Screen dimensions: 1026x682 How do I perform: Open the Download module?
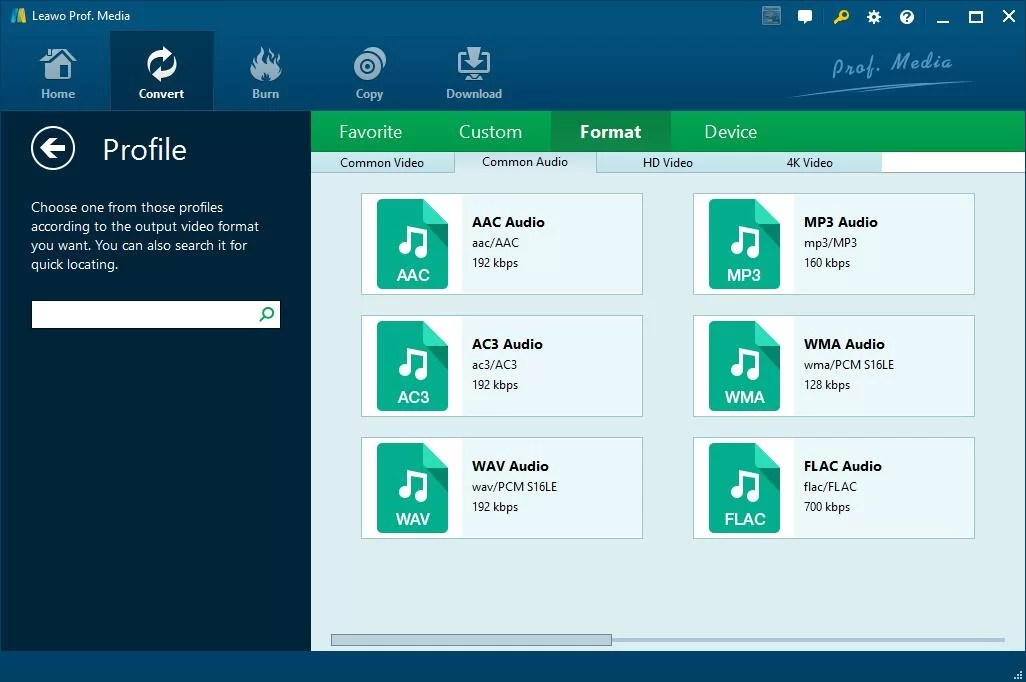coord(472,70)
